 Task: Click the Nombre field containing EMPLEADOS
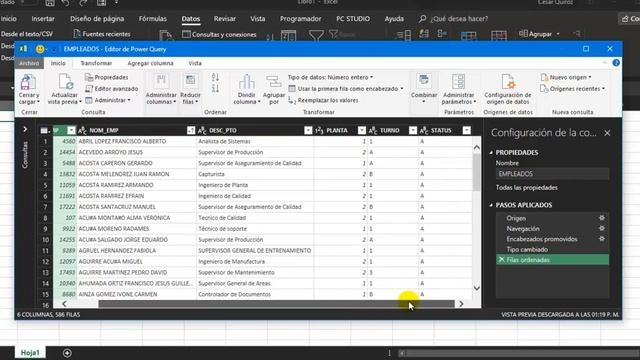(553, 174)
